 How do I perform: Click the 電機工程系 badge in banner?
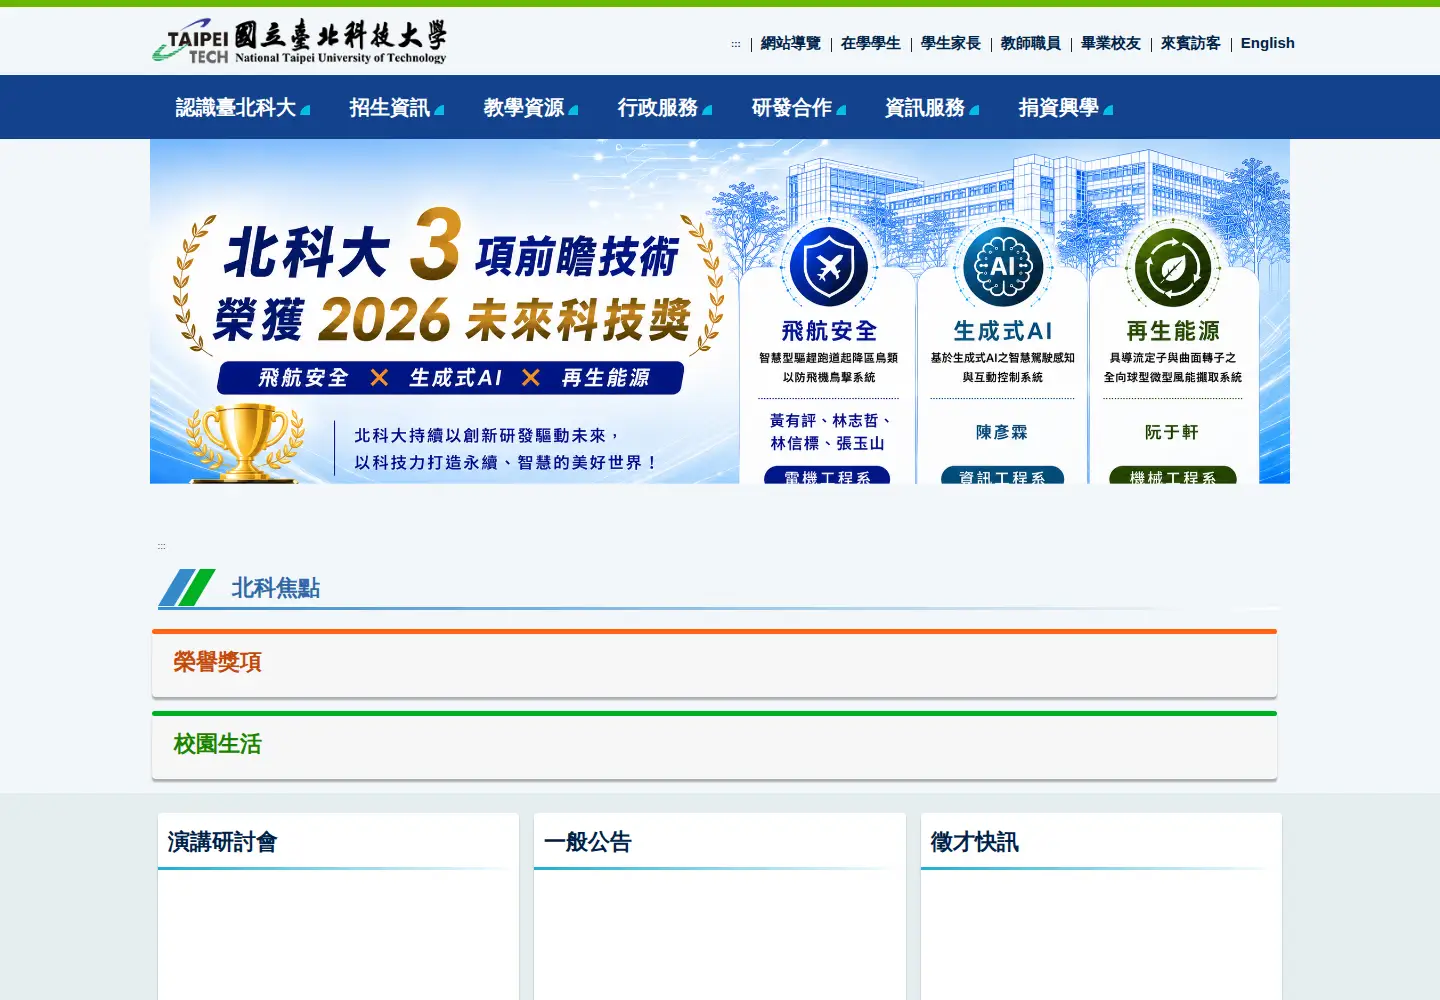click(x=827, y=476)
